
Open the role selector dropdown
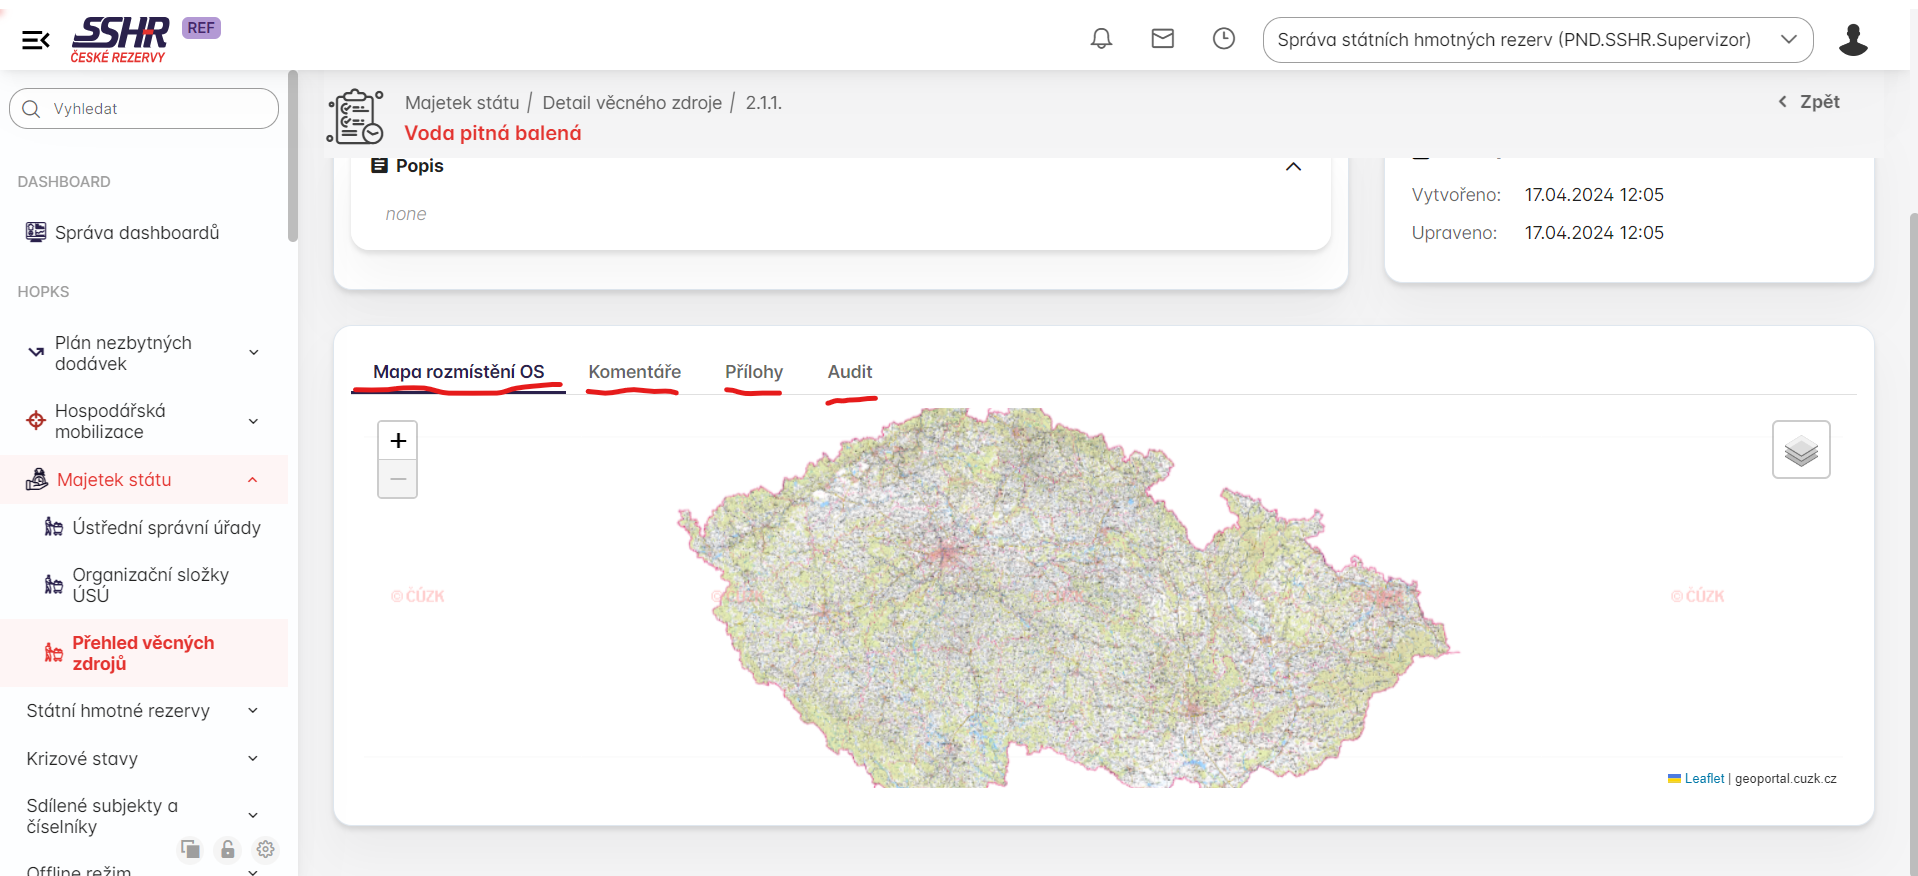[x=1537, y=40]
